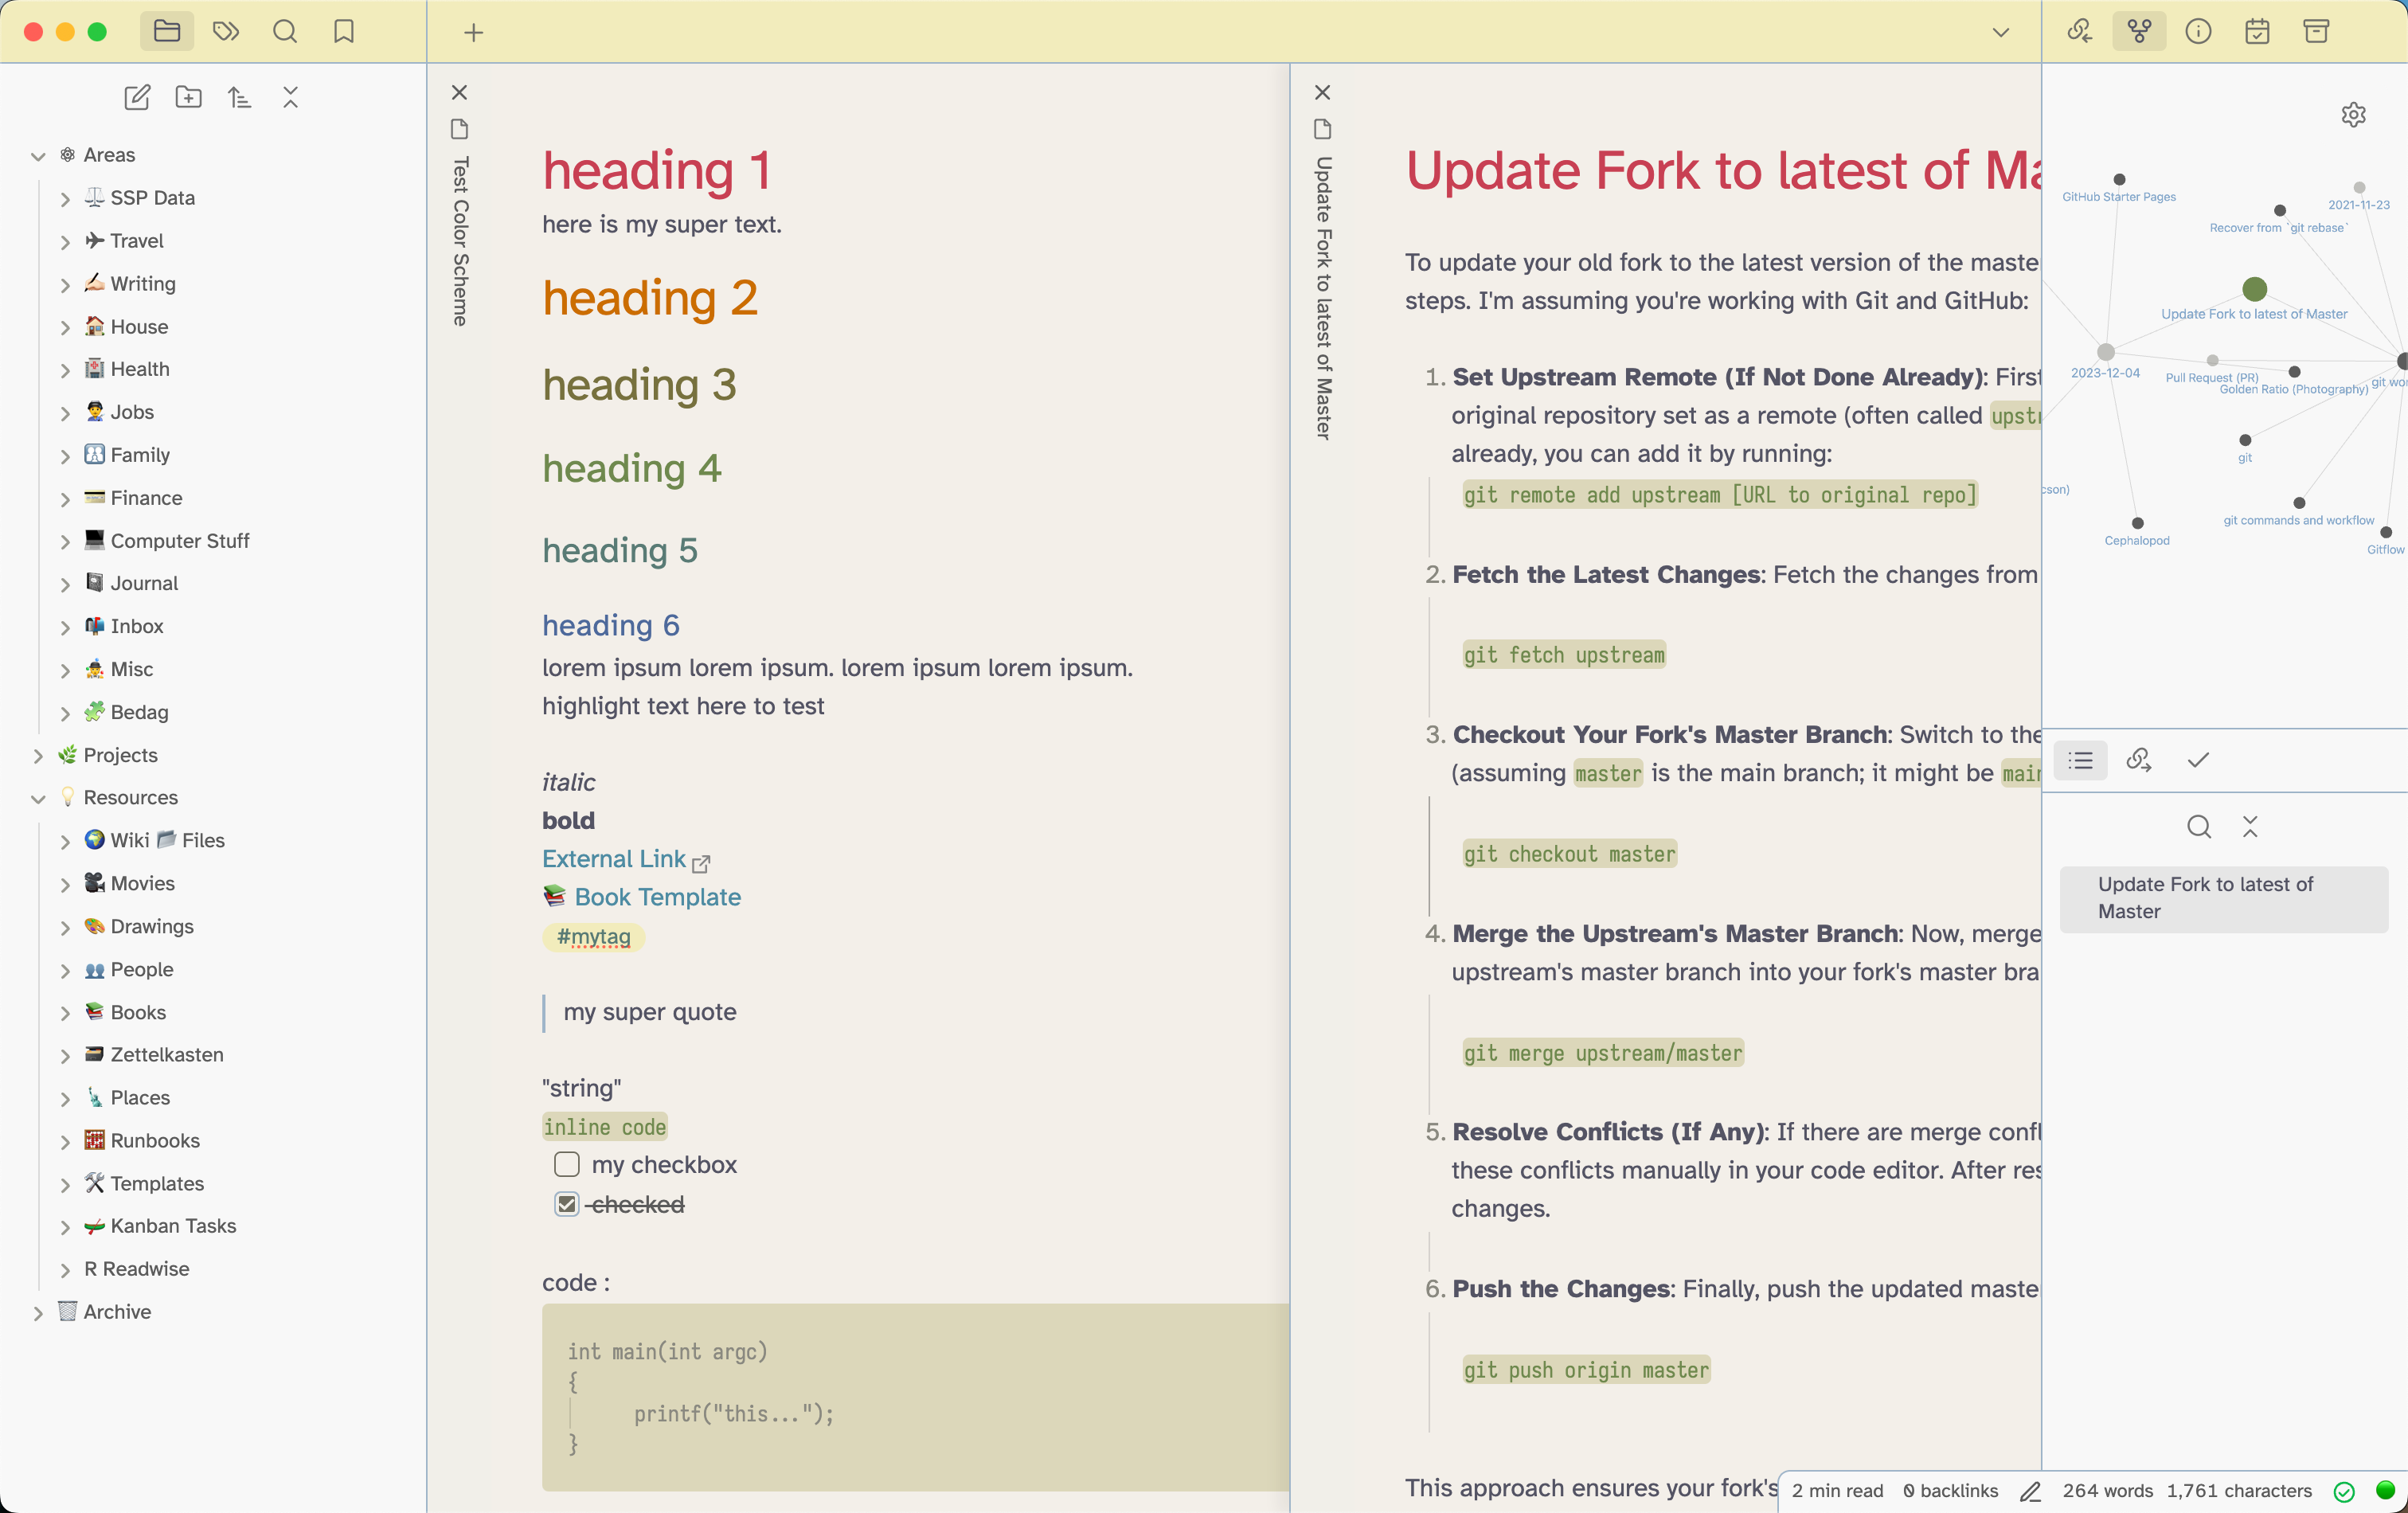The height and width of the screenshot is (1513, 2408).
Task: Click the green Update Fork graph node
Action: 2254,289
